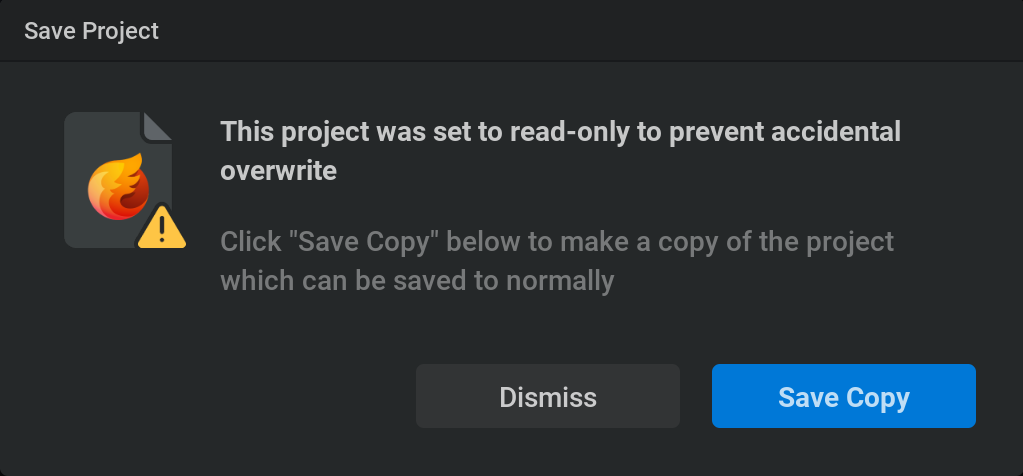The image size is (1023, 476).
Task: Click the "Save Project" dialog title text
Action: pyautogui.click(x=91, y=31)
